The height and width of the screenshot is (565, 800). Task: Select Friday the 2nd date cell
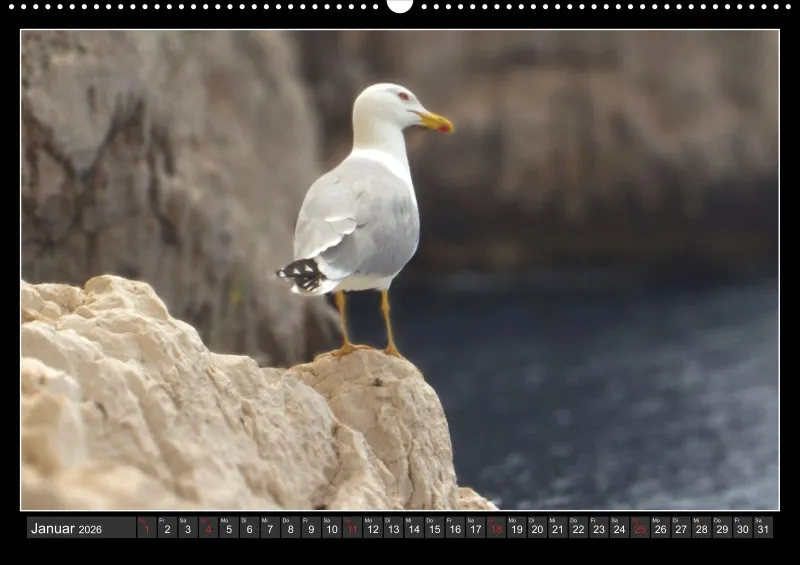click(x=167, y=528)
